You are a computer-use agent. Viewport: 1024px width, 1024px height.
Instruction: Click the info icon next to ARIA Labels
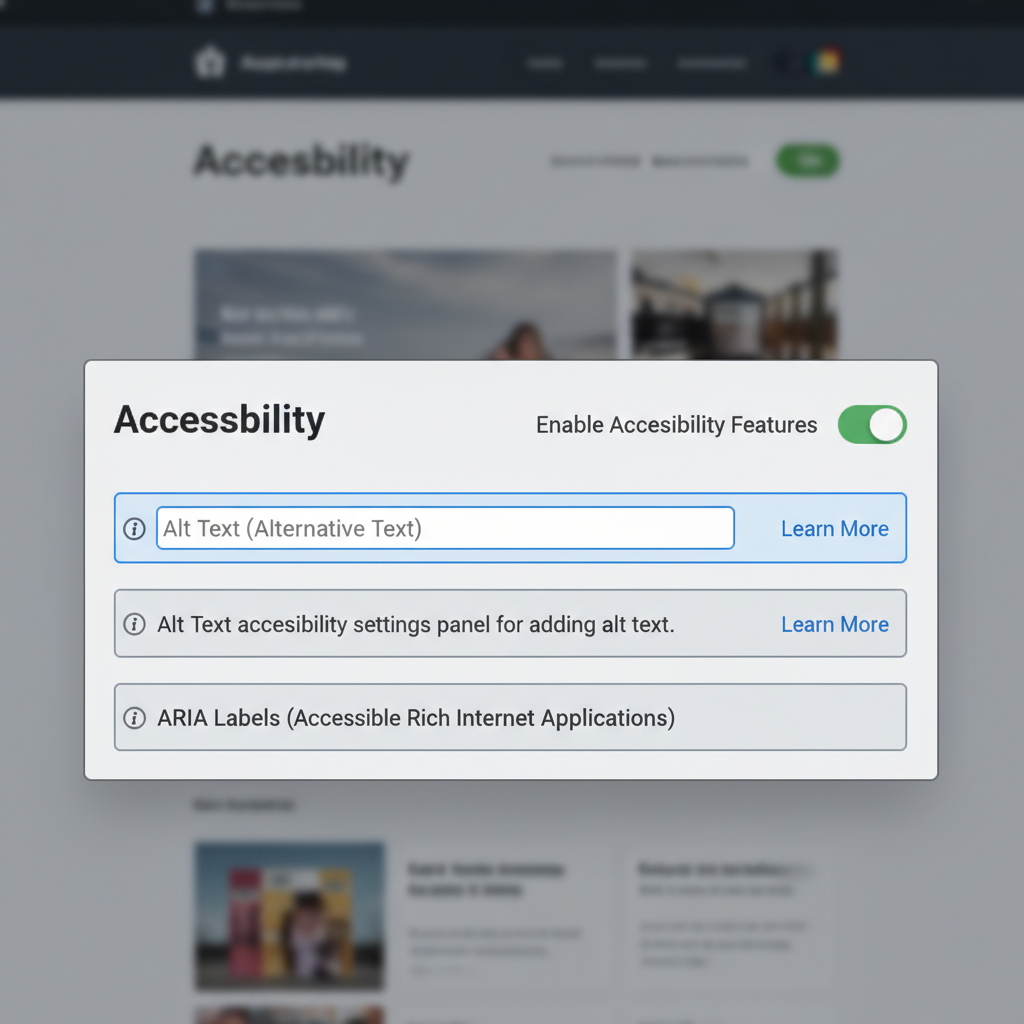point(134,717)
